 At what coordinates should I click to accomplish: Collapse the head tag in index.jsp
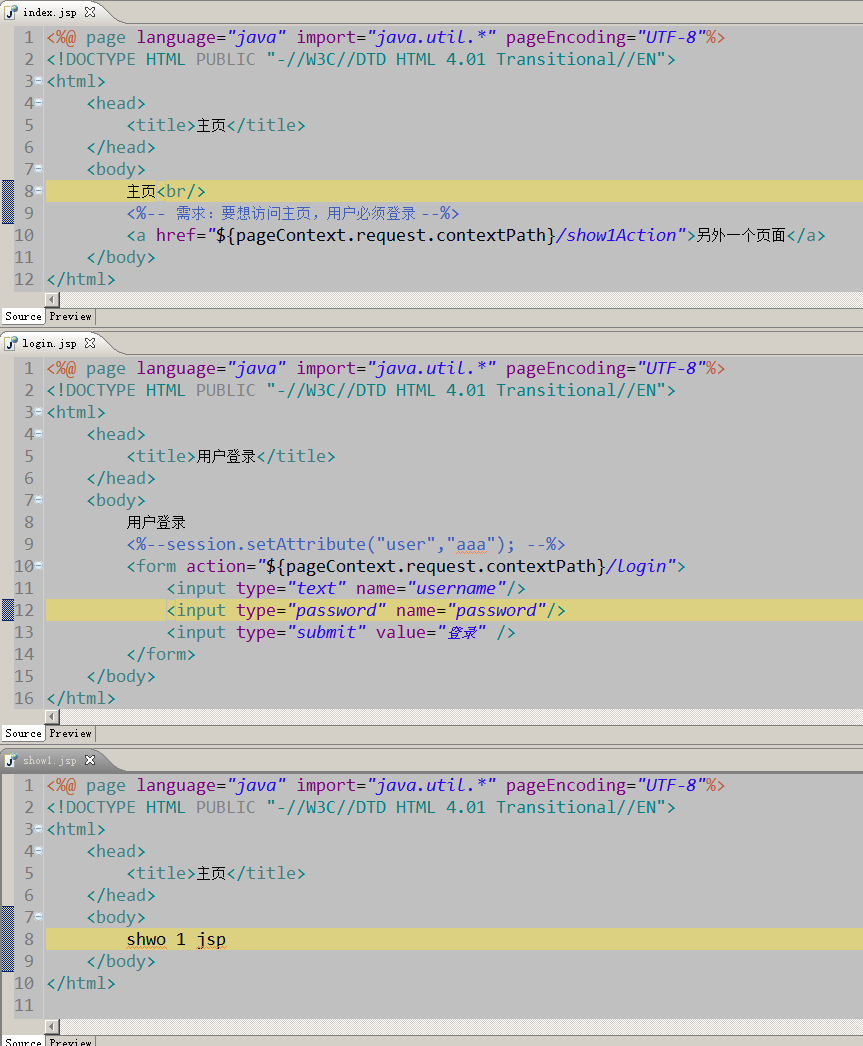(39, 103)
